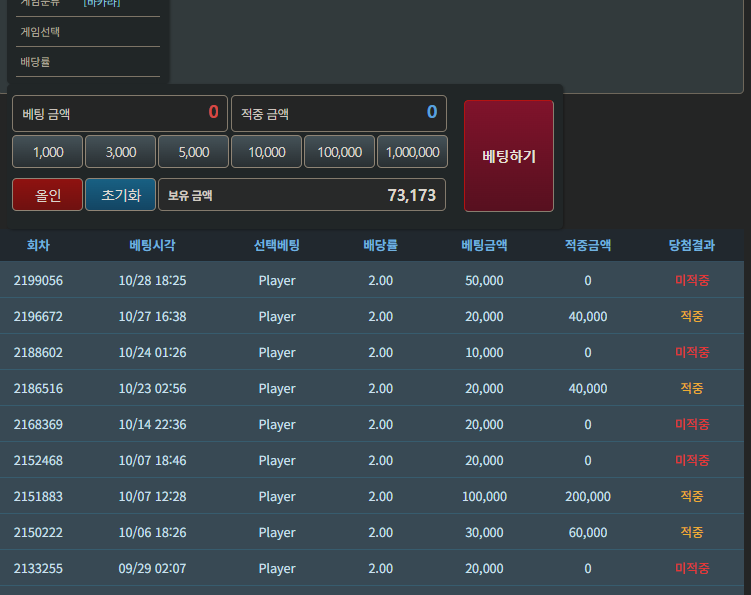The height and width of the screenshot is (595, 751).
Task: Add 100,000 to the bet amount
Action: point(340,152)
